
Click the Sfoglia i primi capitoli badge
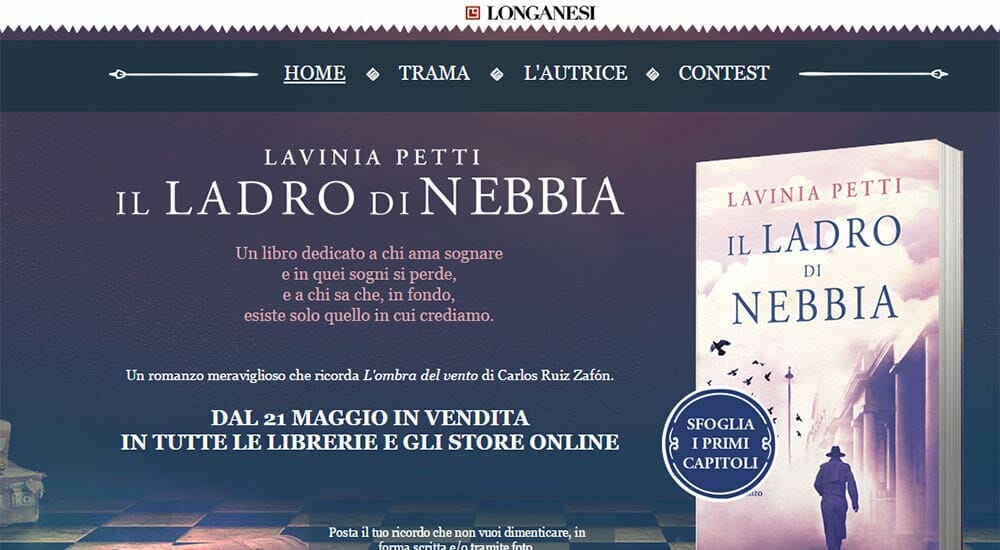tap(719, 443)
